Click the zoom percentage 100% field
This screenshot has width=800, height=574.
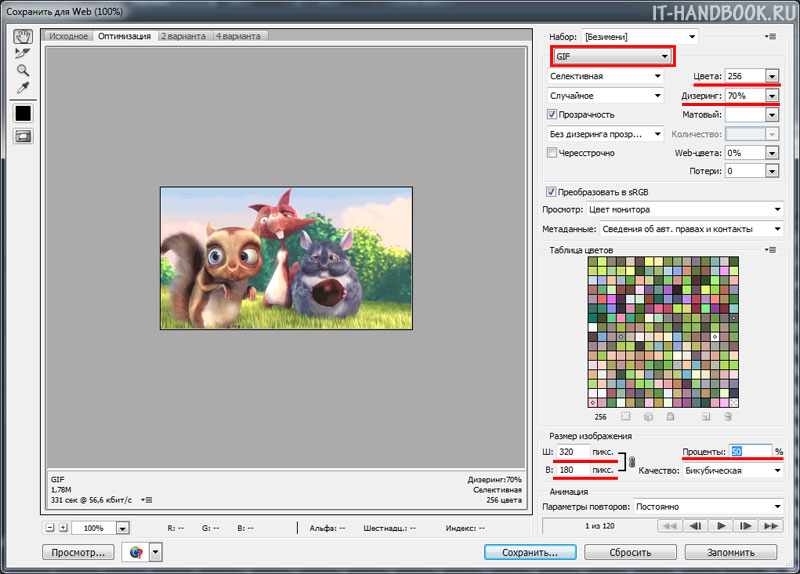(x=93, y=528)
